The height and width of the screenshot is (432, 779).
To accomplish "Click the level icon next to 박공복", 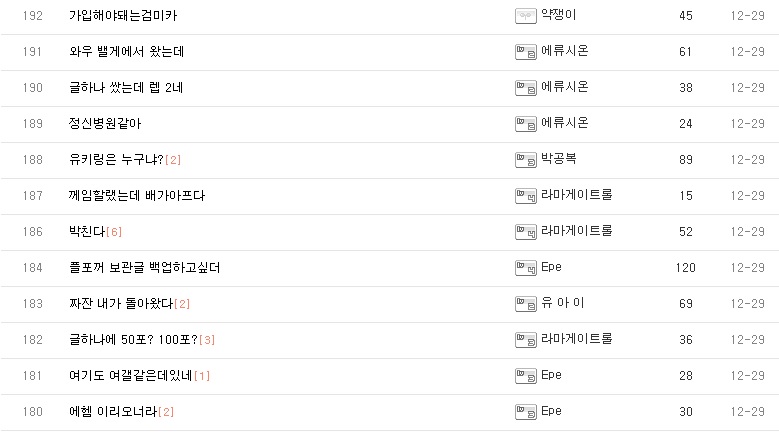I will 525,160.
